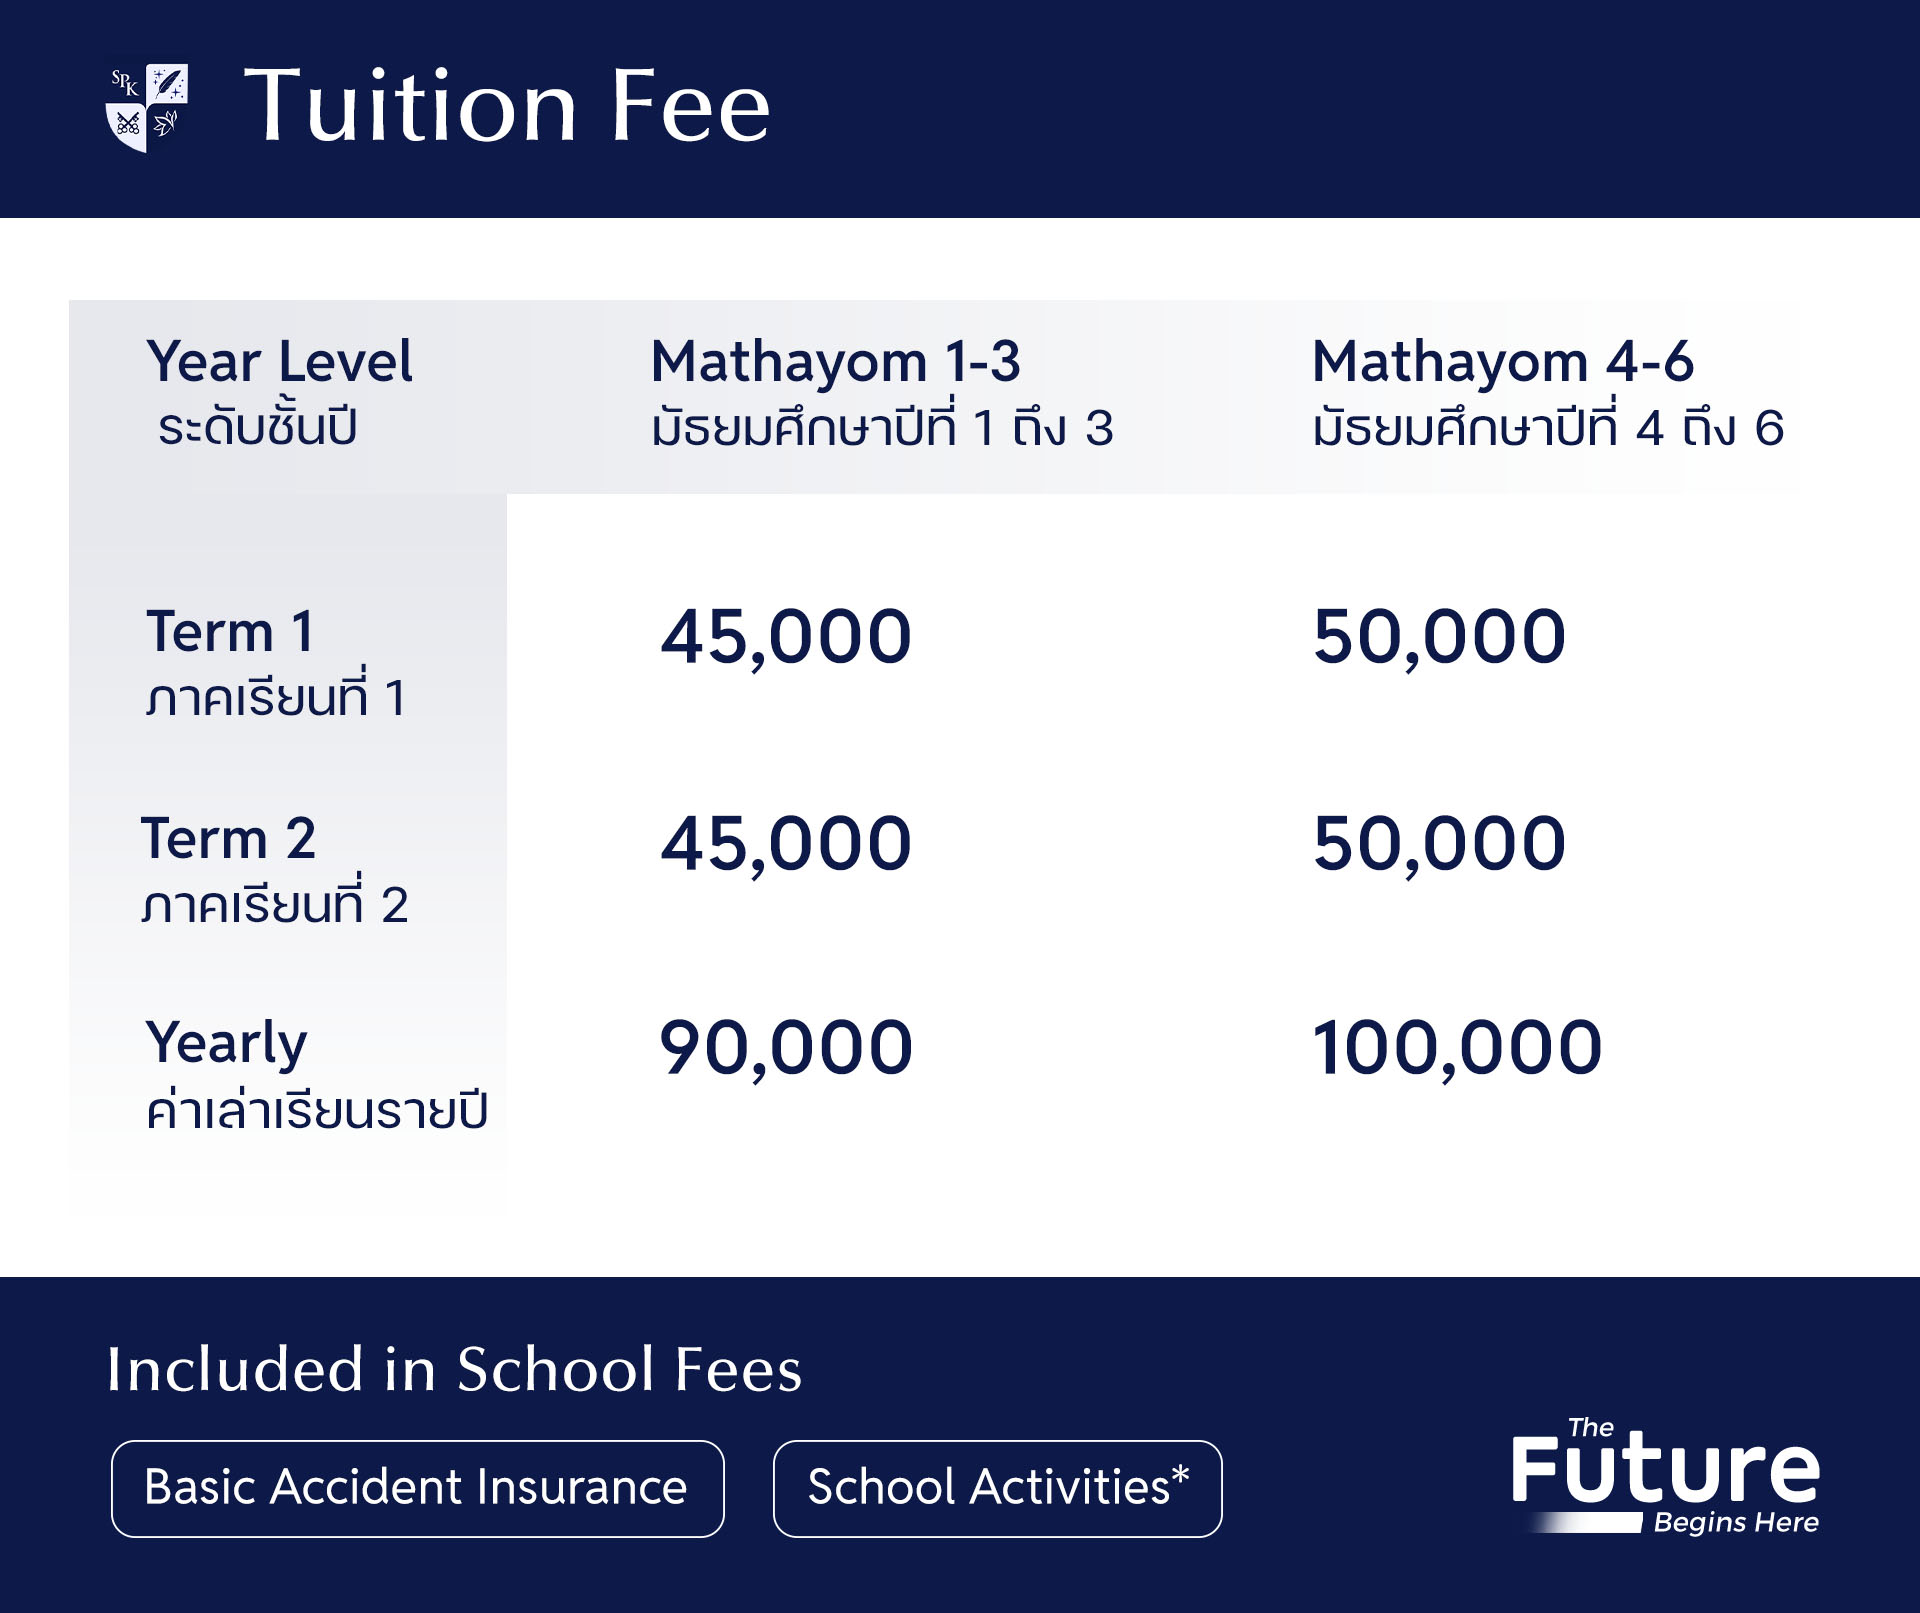The width and height of the screenshot is (1920, 1613).
Task: Click the Included in School Fees heading
Action: 454,1369
